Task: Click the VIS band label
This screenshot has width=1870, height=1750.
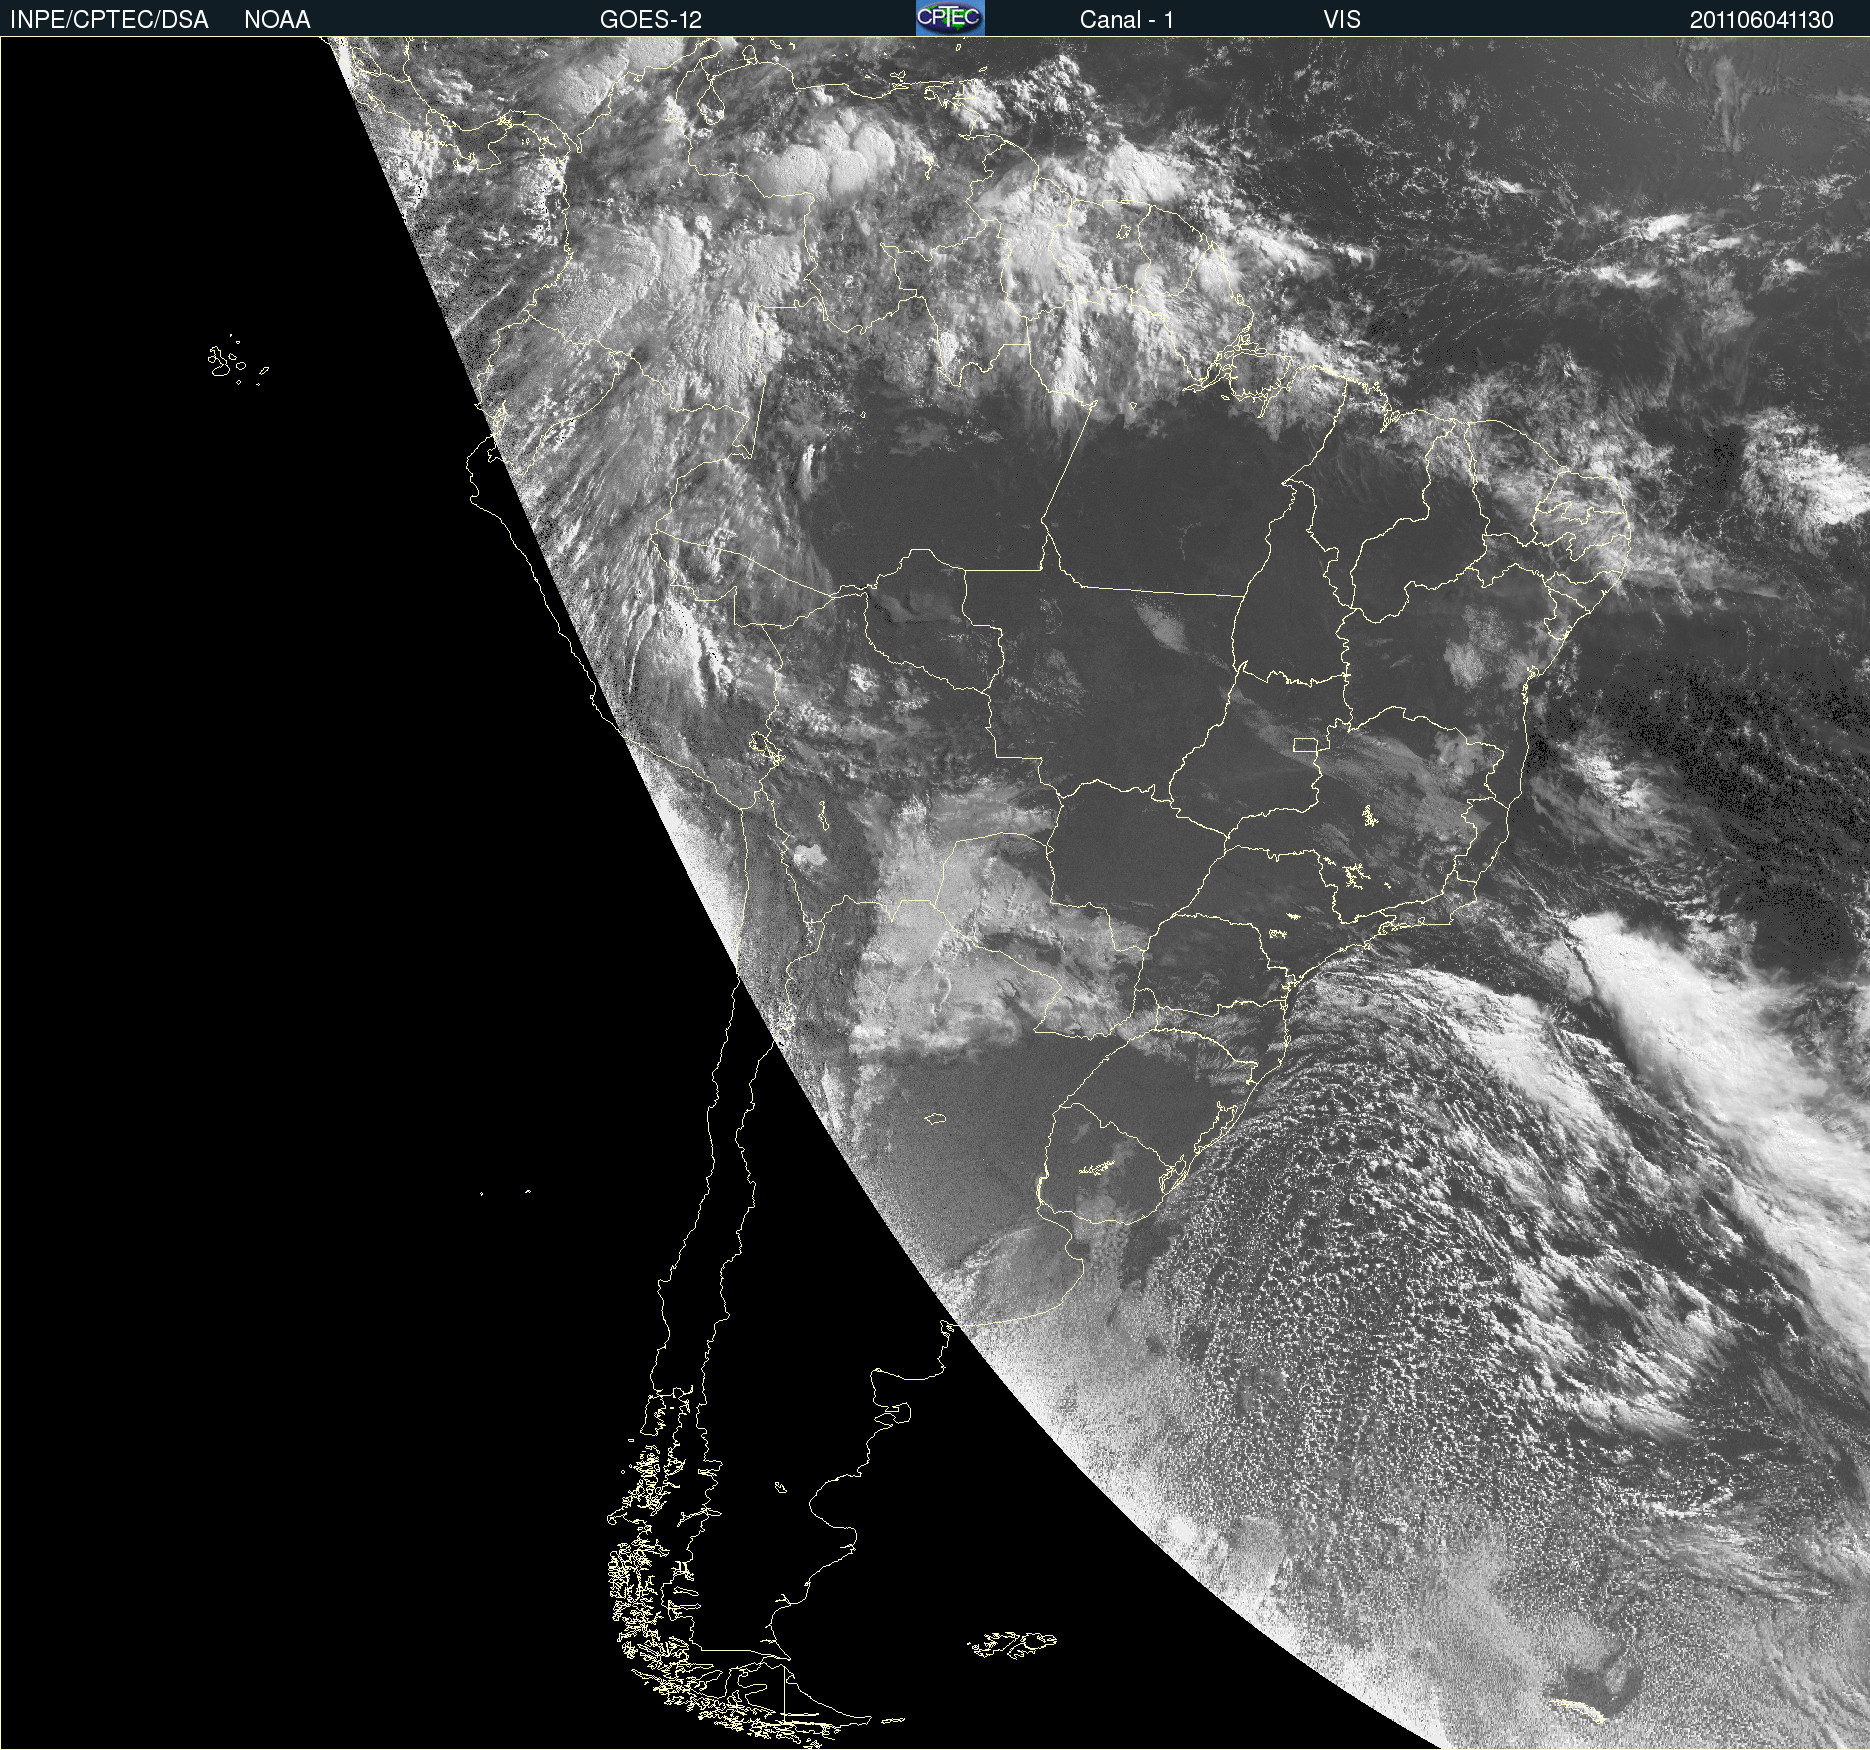Action: (1342, 20)
